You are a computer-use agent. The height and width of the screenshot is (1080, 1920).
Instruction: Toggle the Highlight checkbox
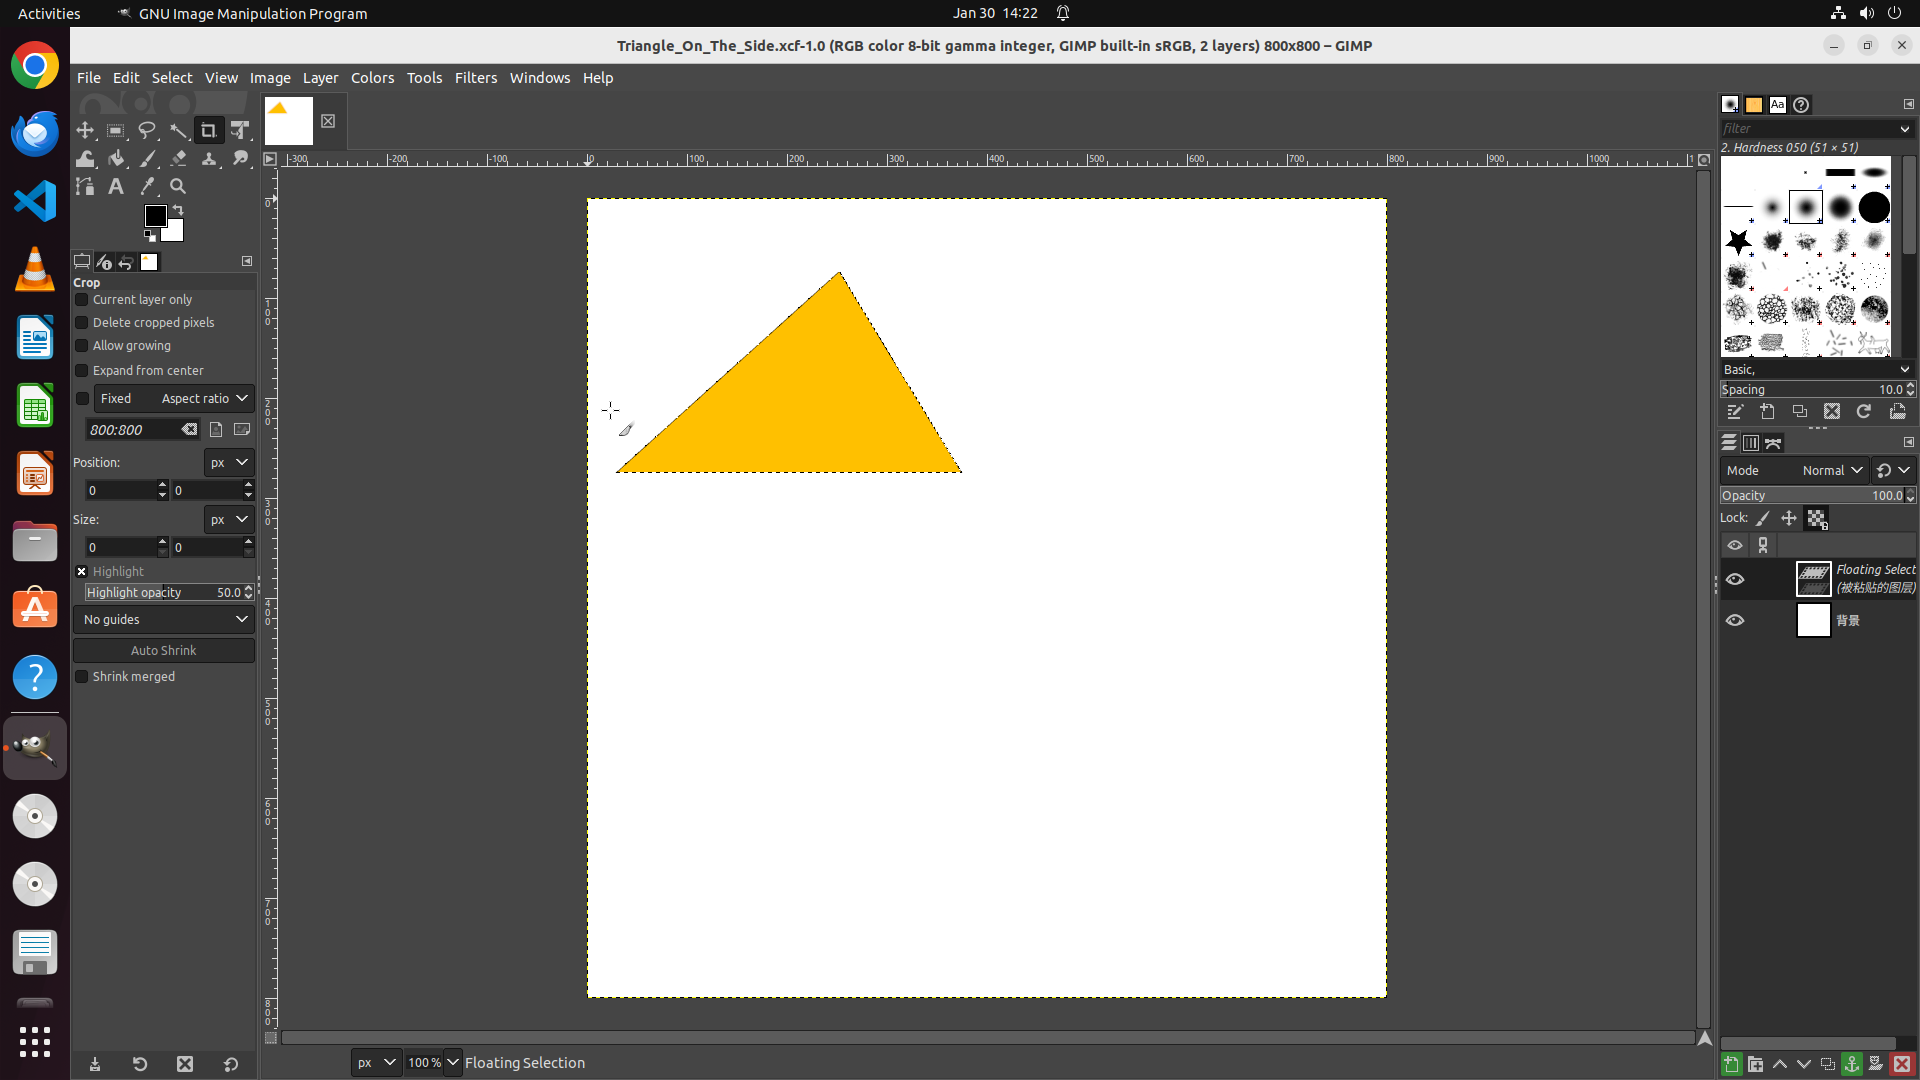click(82, 572)
